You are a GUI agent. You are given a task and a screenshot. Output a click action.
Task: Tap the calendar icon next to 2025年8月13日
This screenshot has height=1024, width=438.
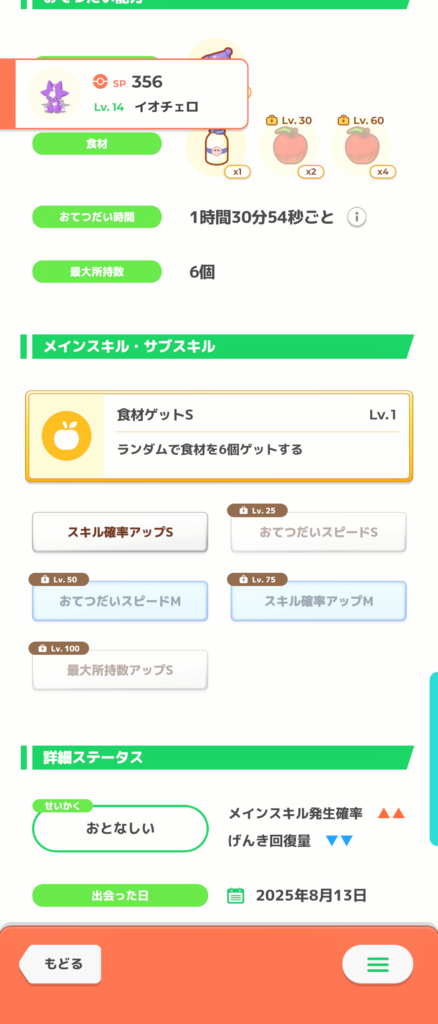click(x=236, y=895)
